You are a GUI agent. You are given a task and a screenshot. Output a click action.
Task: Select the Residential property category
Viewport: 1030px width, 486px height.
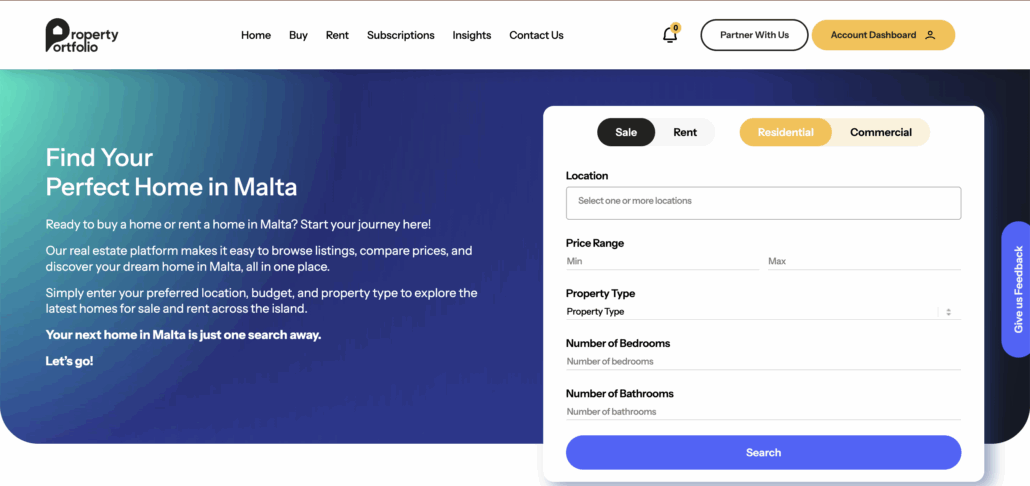click(x=785, y=132)
